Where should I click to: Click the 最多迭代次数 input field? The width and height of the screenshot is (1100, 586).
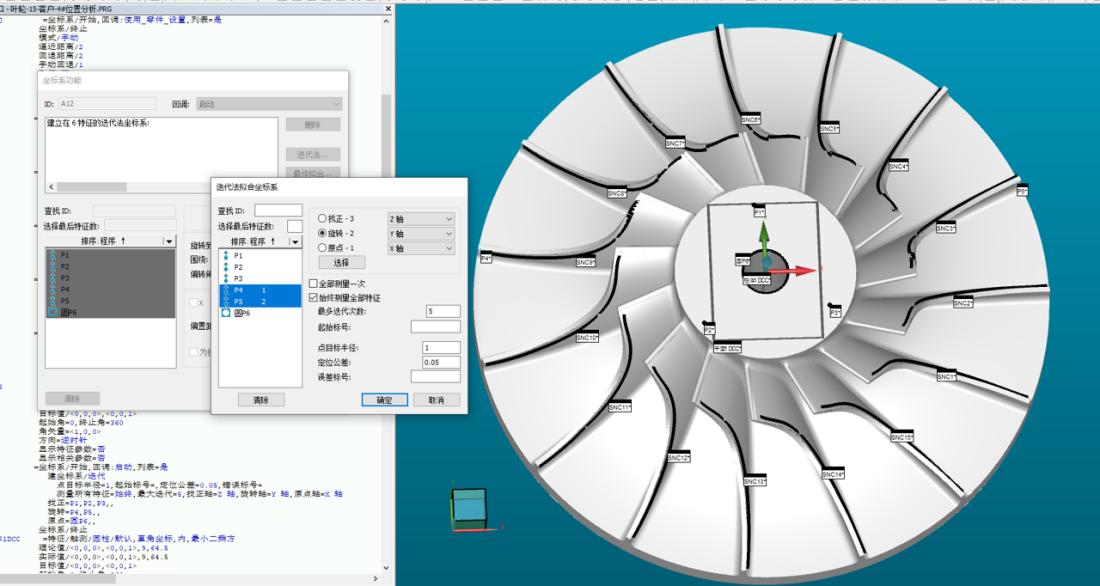(x=442, y=312)
